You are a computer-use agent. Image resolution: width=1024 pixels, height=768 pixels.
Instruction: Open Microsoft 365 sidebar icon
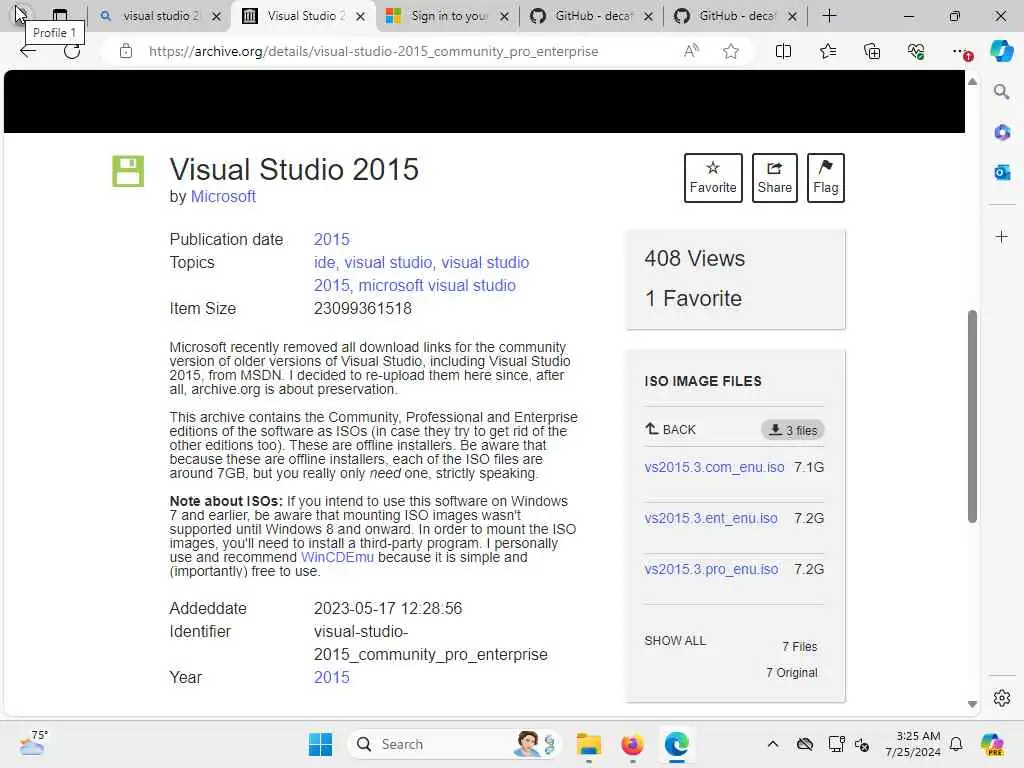(1002, 133)
